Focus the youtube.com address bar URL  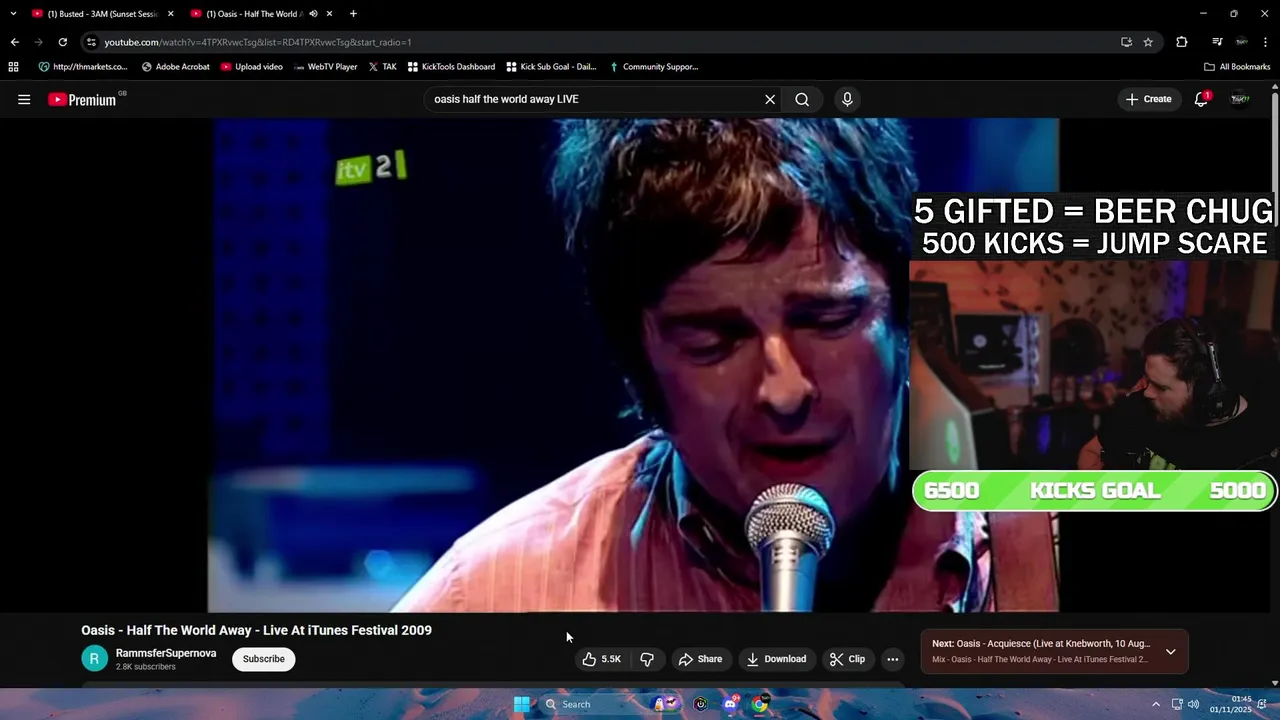pyautogui.click(x=258, y=42)
